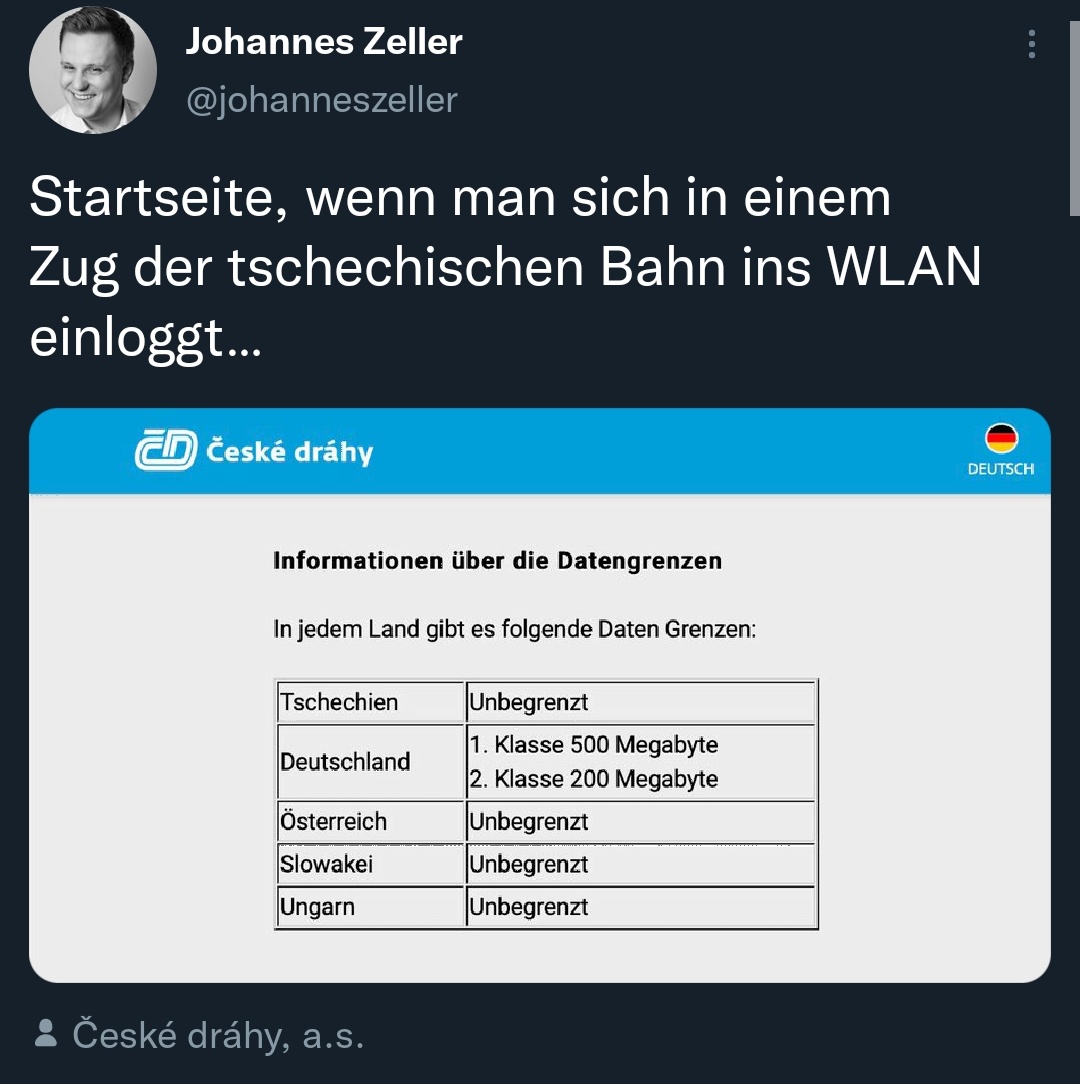This screenshot has width=1080, height=1084.
Task: Select the German flag language icon
Action: 1001,438
